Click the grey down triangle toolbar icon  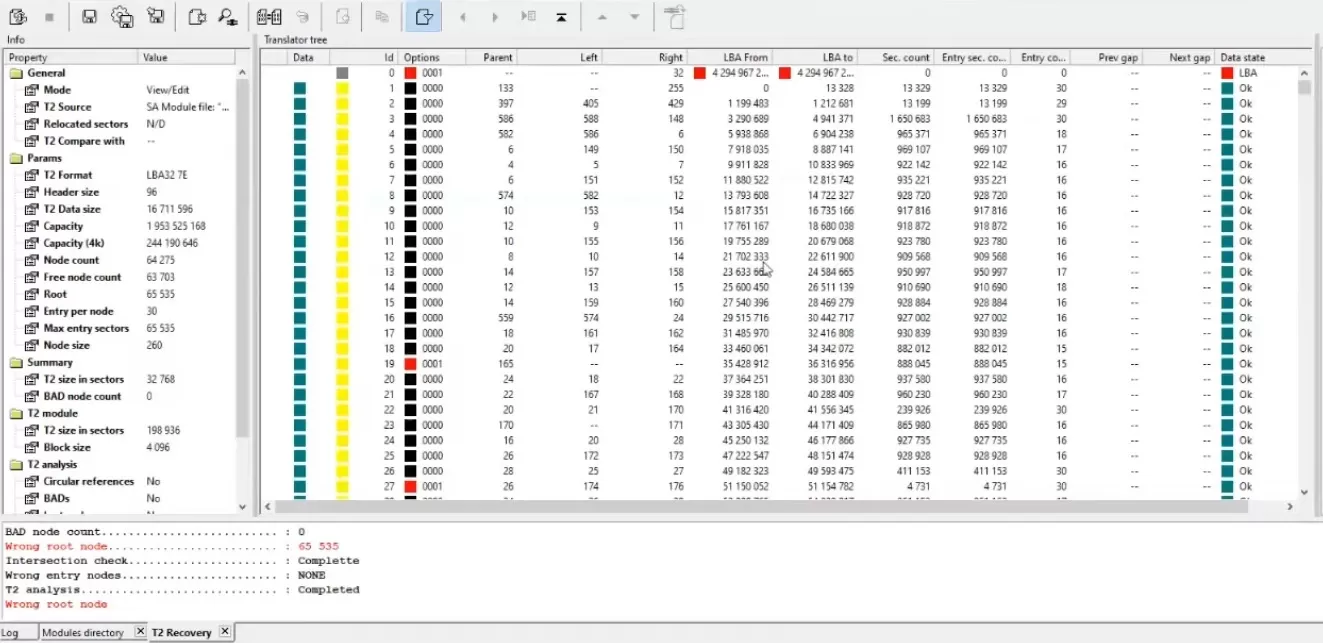point(634,17)
